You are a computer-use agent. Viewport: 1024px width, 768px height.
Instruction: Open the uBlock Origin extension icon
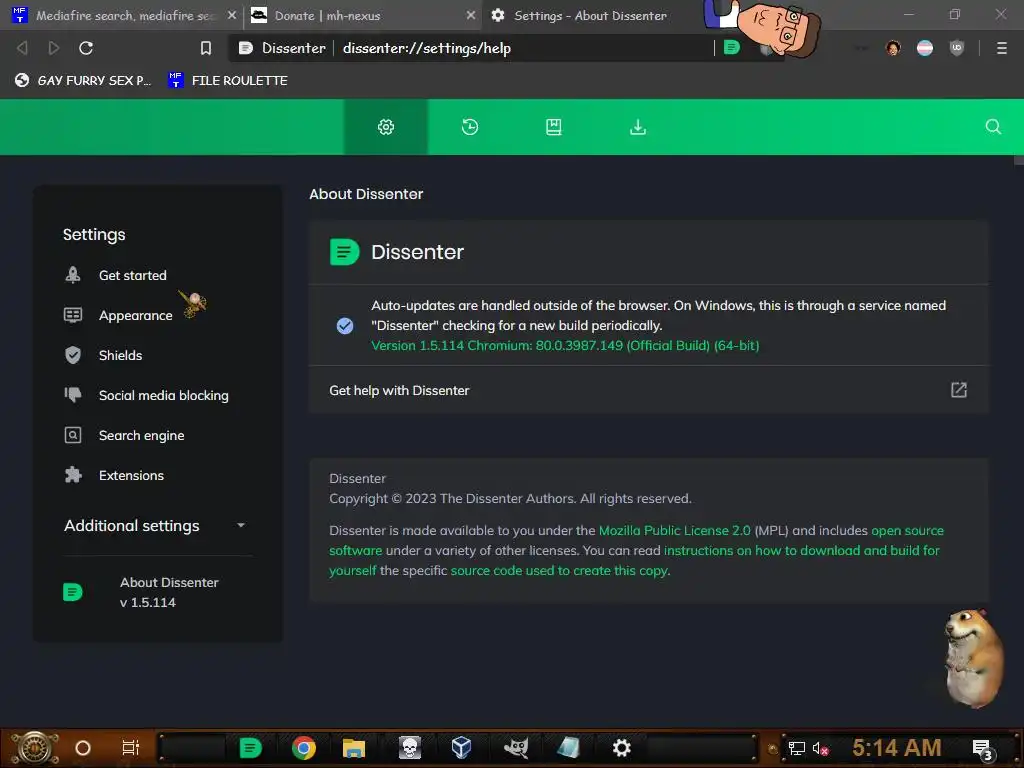(957, 48)
